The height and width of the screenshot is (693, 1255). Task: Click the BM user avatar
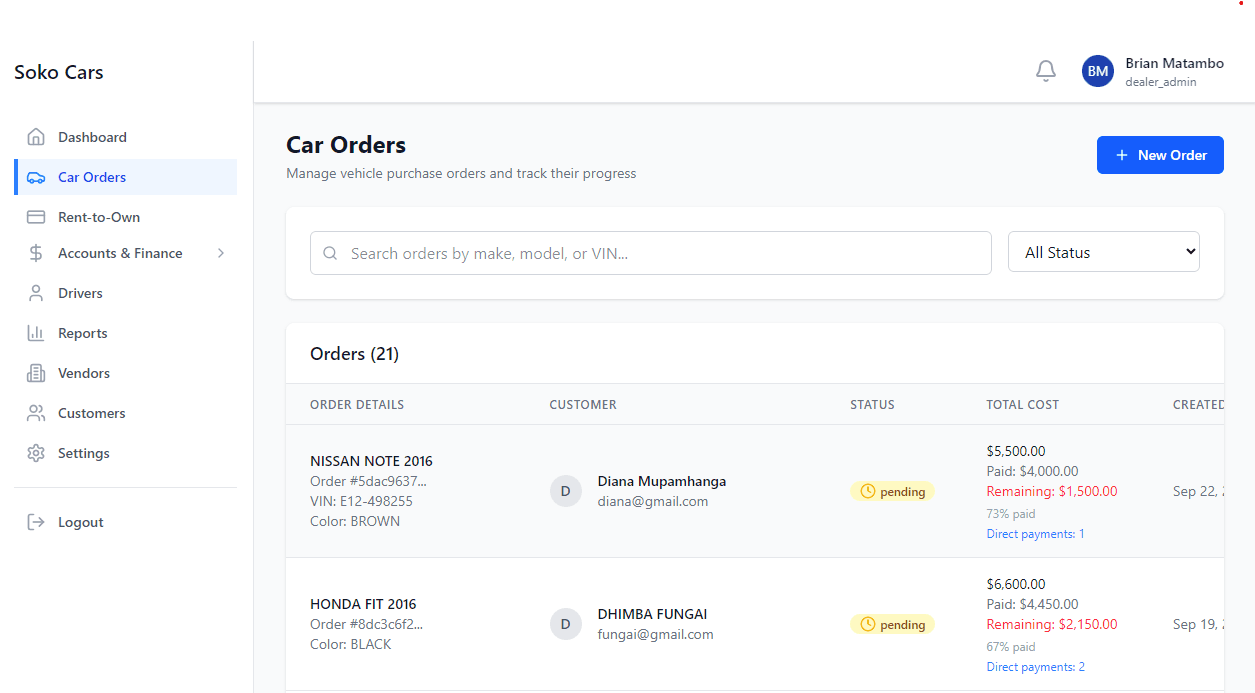pyautogui.click(x=1098, y=71)
